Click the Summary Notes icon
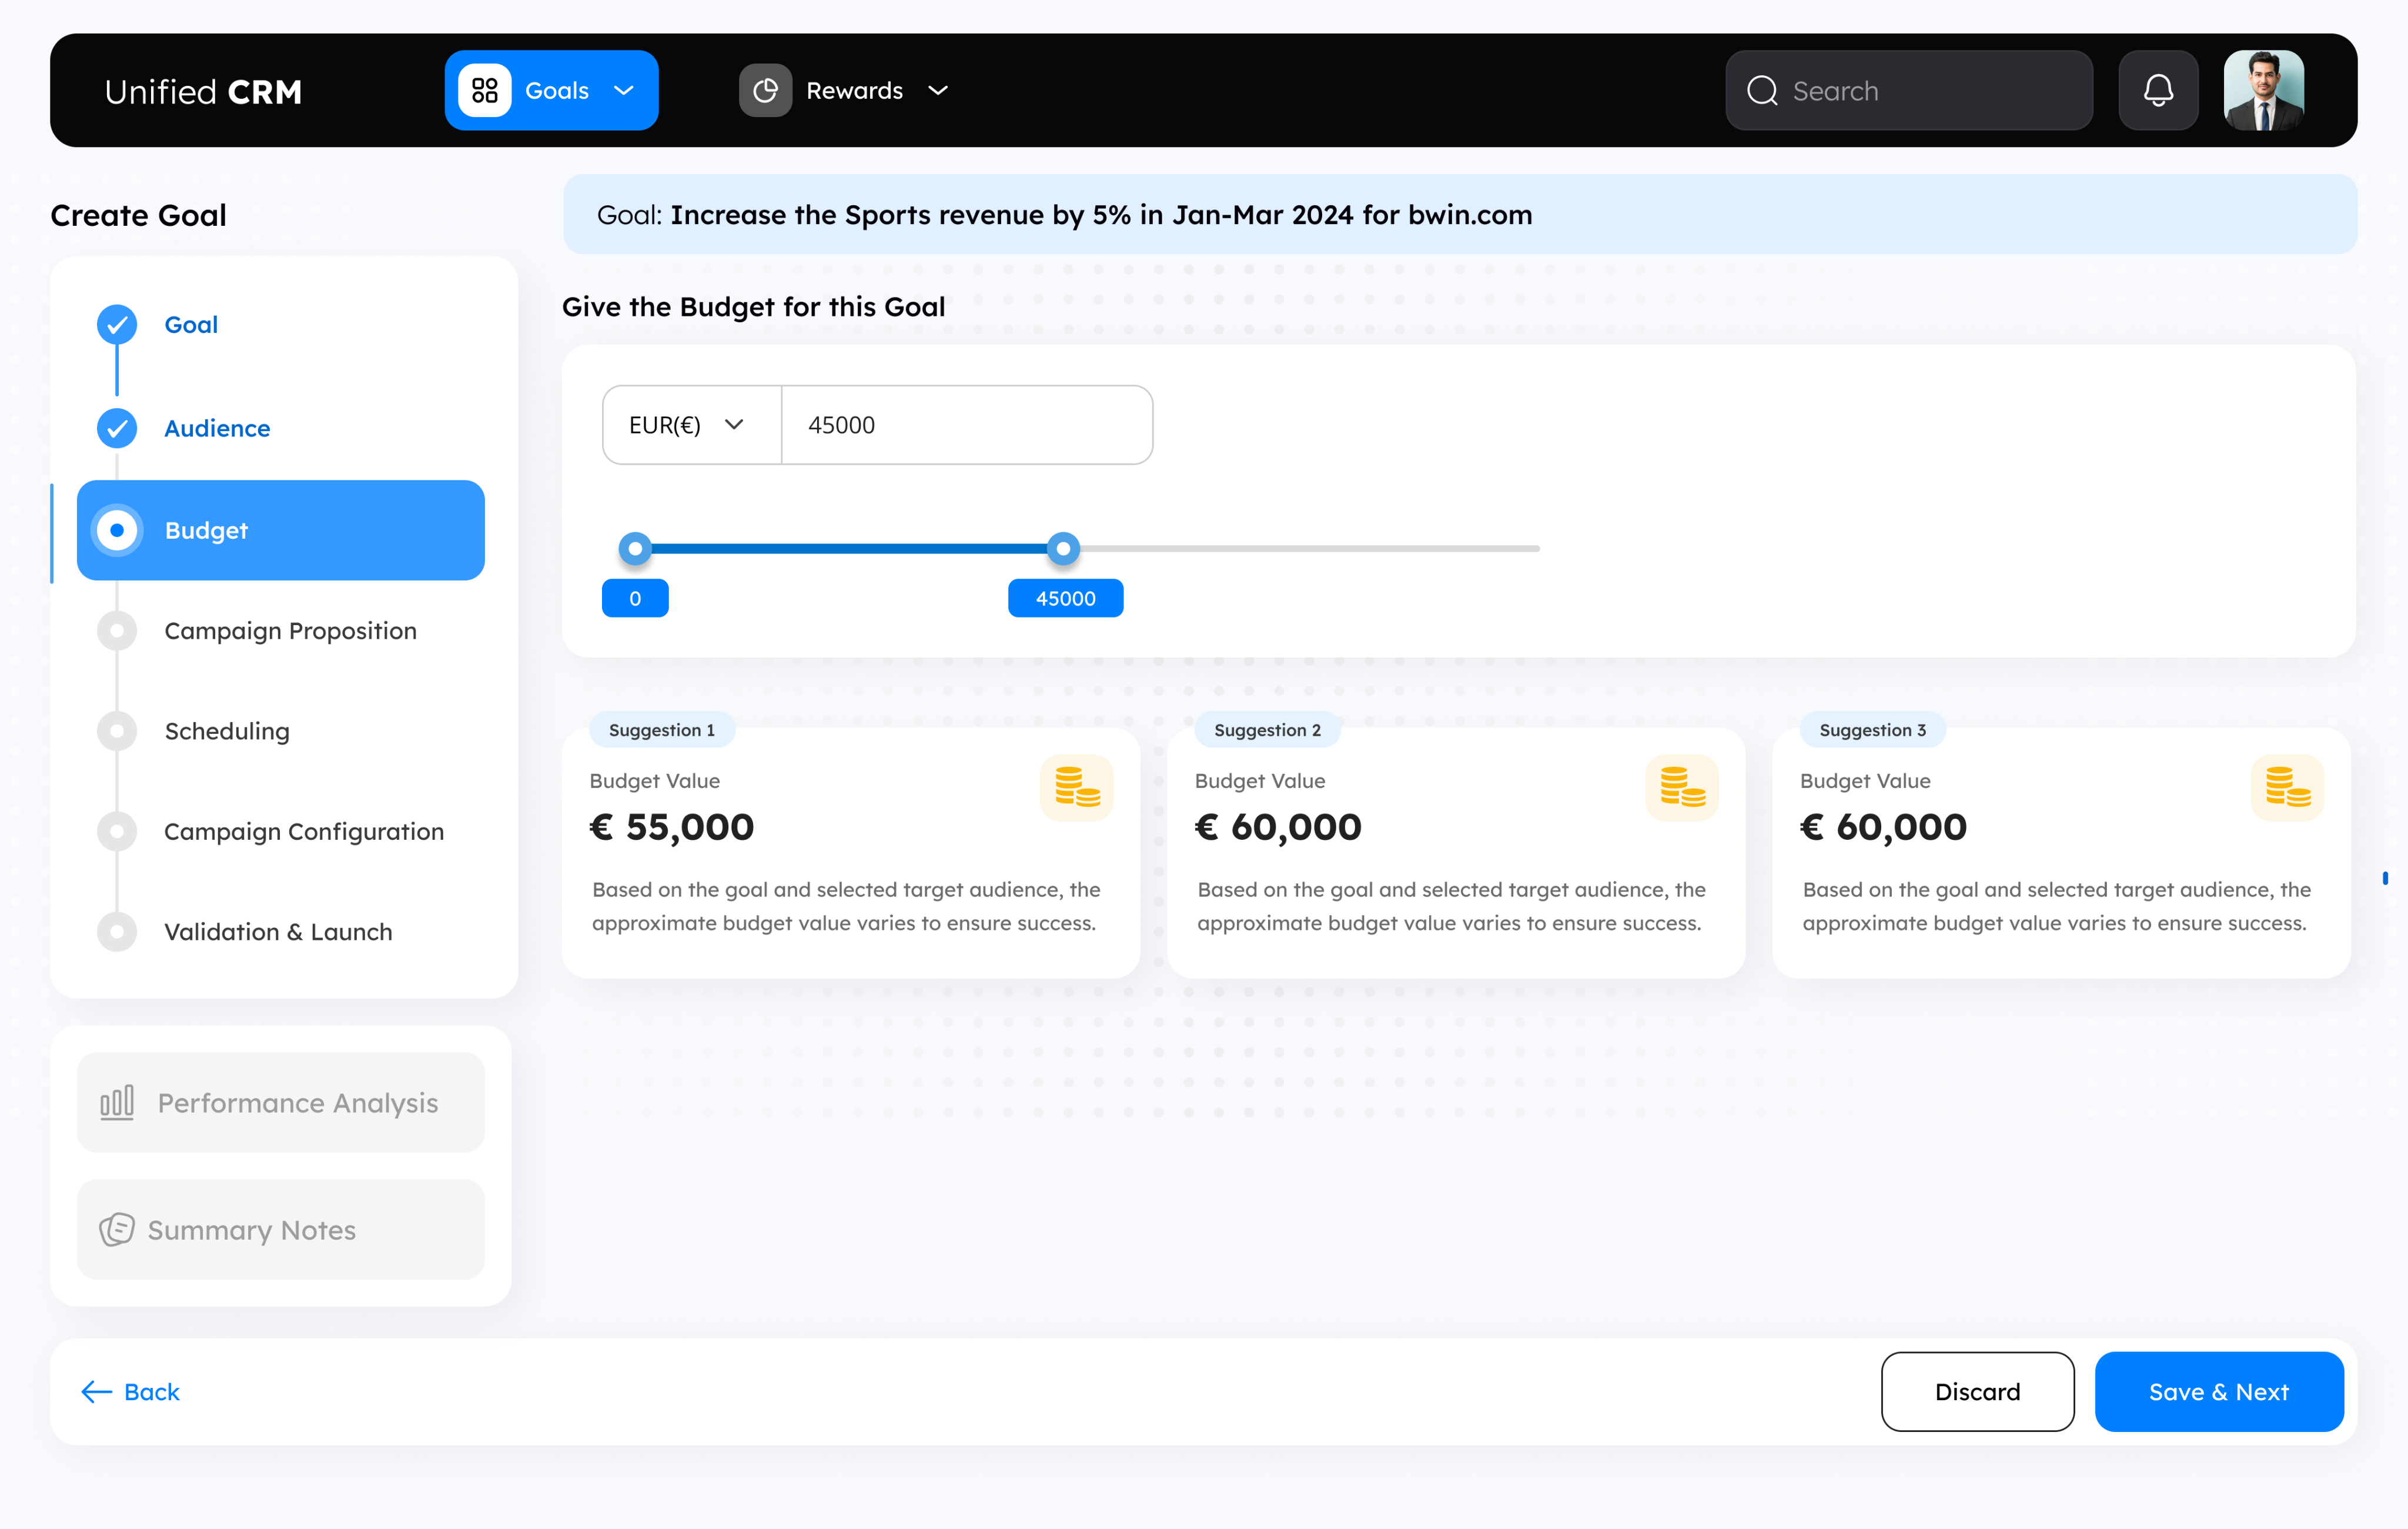 point(117,1229)
